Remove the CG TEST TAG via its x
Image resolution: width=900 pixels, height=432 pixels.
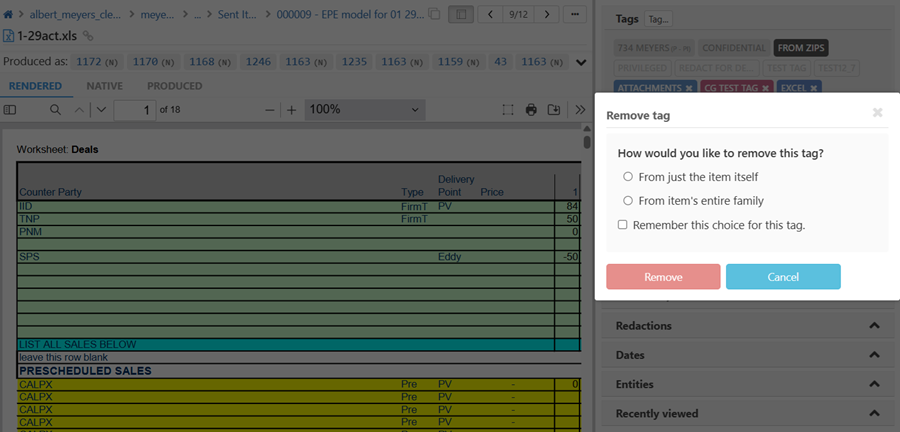[x=765, y=88]
